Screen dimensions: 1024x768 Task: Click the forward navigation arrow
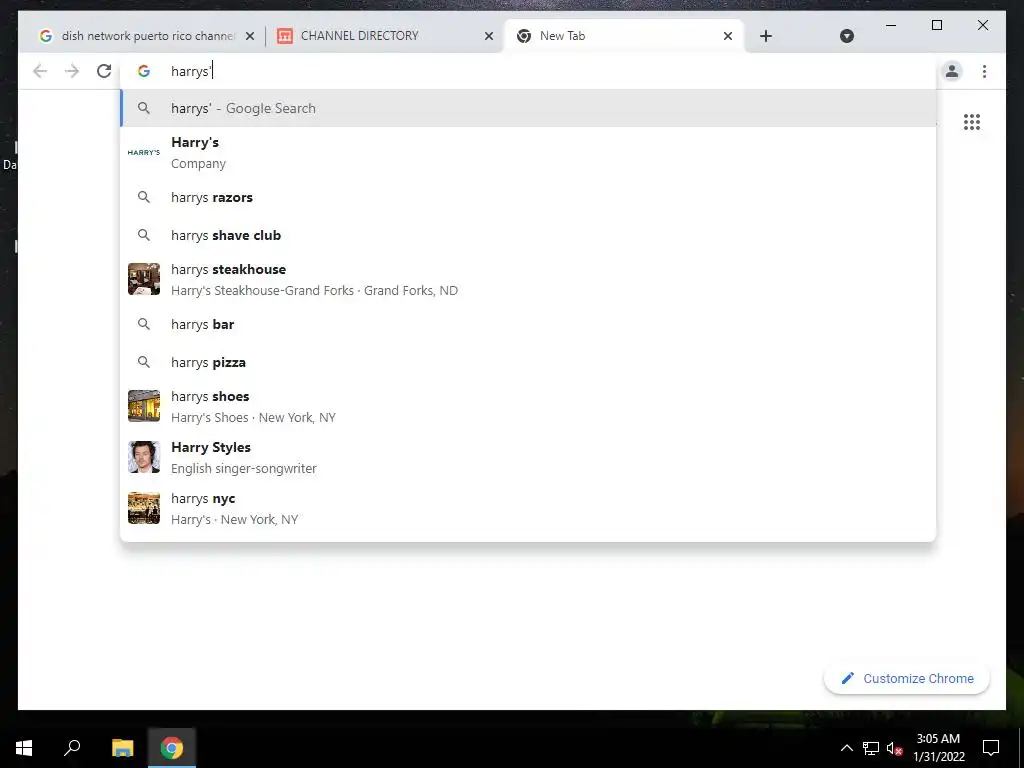pyautogui.click(x=72, y=71)
